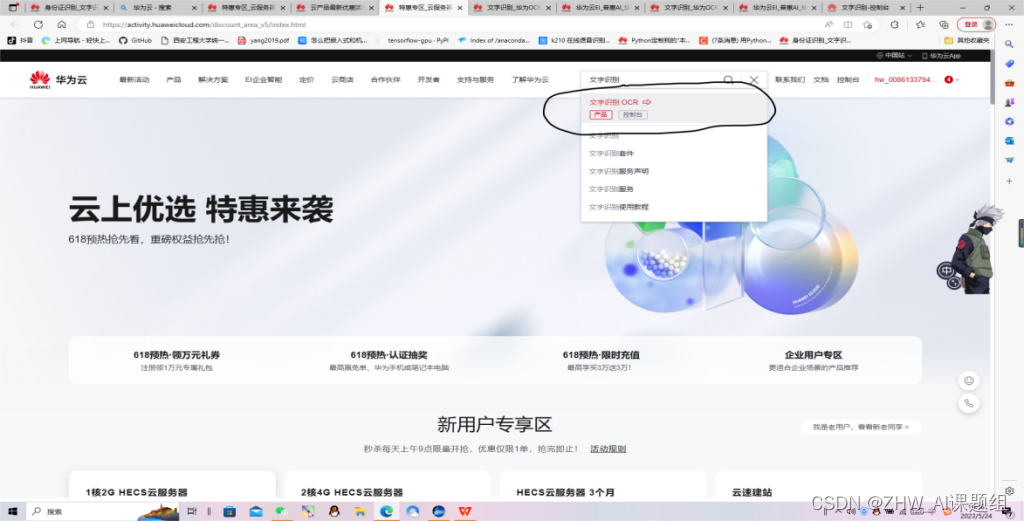Open the Windows Start button
The width and height of the screenshot is (1024, 522).
pos(12,512)
